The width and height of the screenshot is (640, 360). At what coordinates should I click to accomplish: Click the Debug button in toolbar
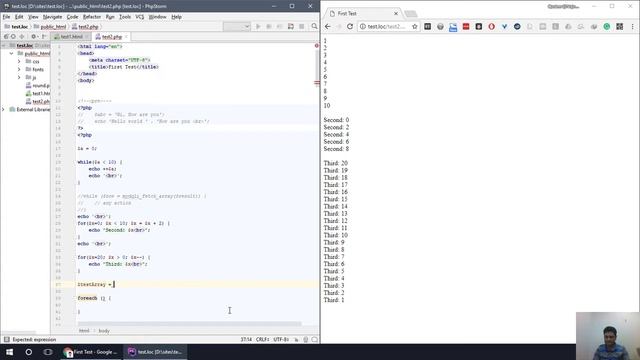click(x=269, y=27)
